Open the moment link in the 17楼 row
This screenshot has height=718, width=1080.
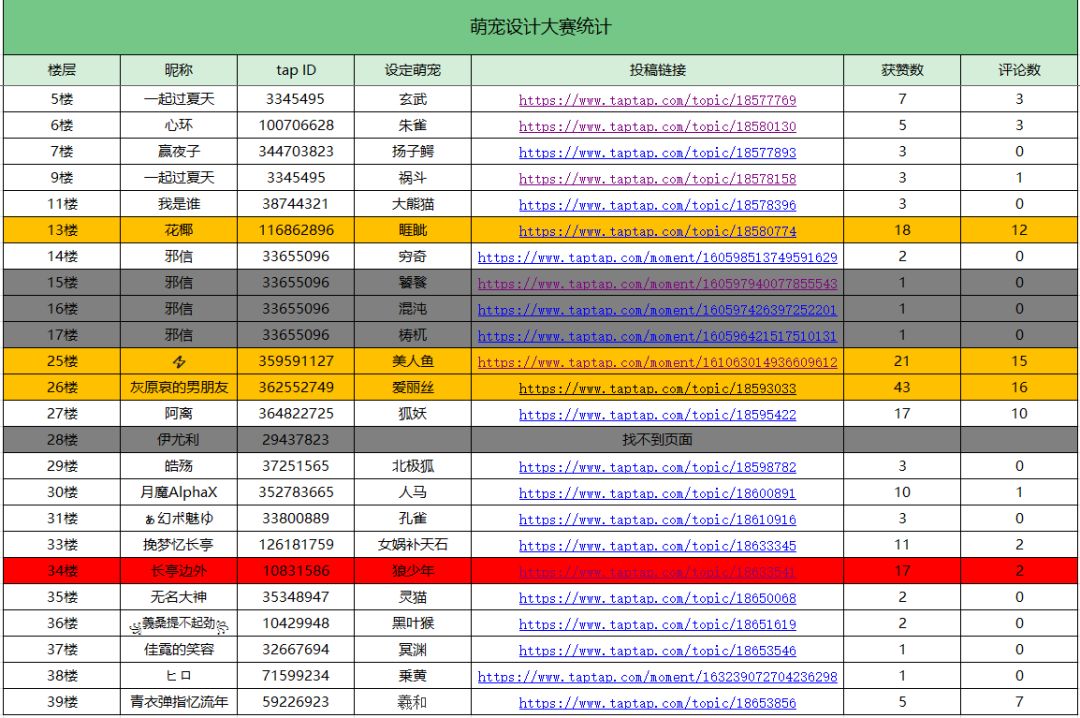(657, 336)
